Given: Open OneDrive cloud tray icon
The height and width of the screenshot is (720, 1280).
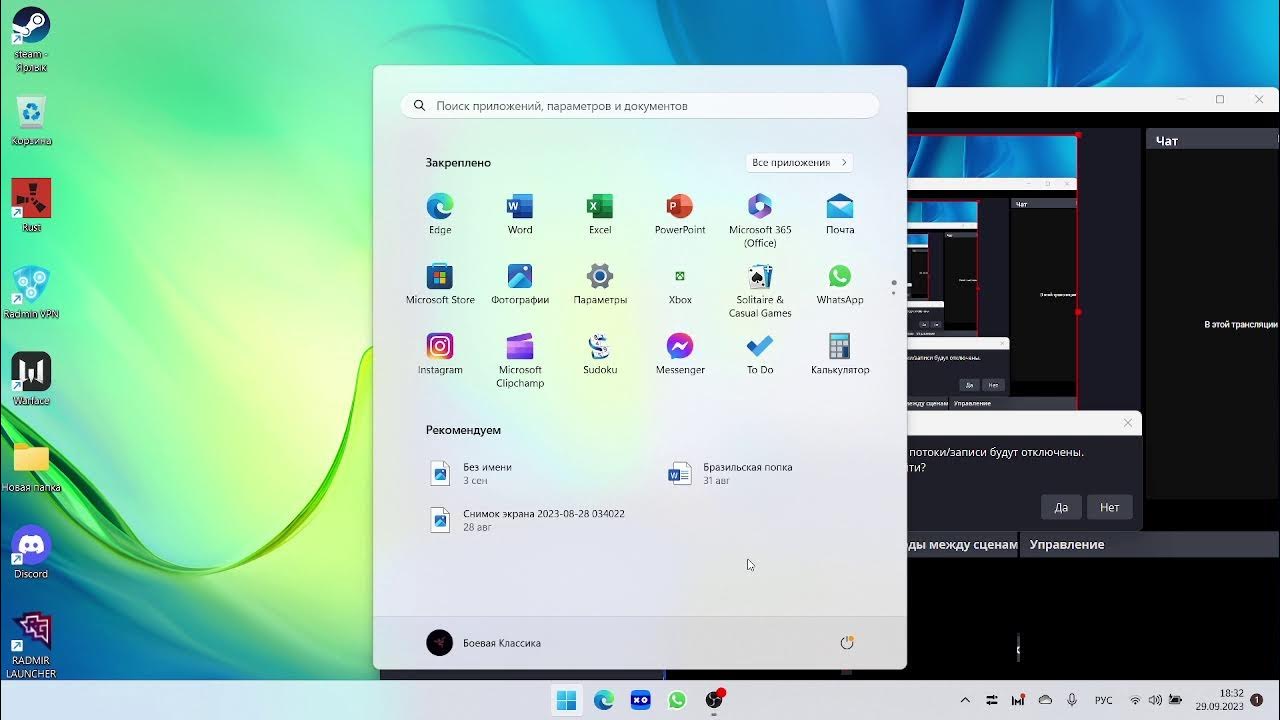Looking at the screenshot, I should click(1045, 700).
